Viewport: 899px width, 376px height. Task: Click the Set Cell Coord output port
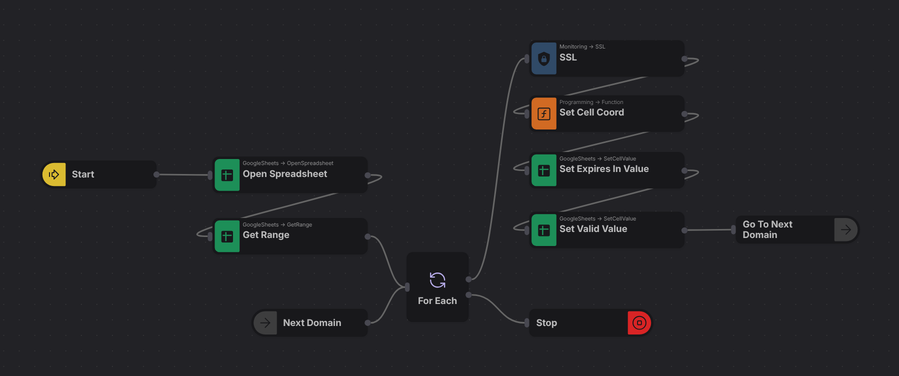coord(684,113)
